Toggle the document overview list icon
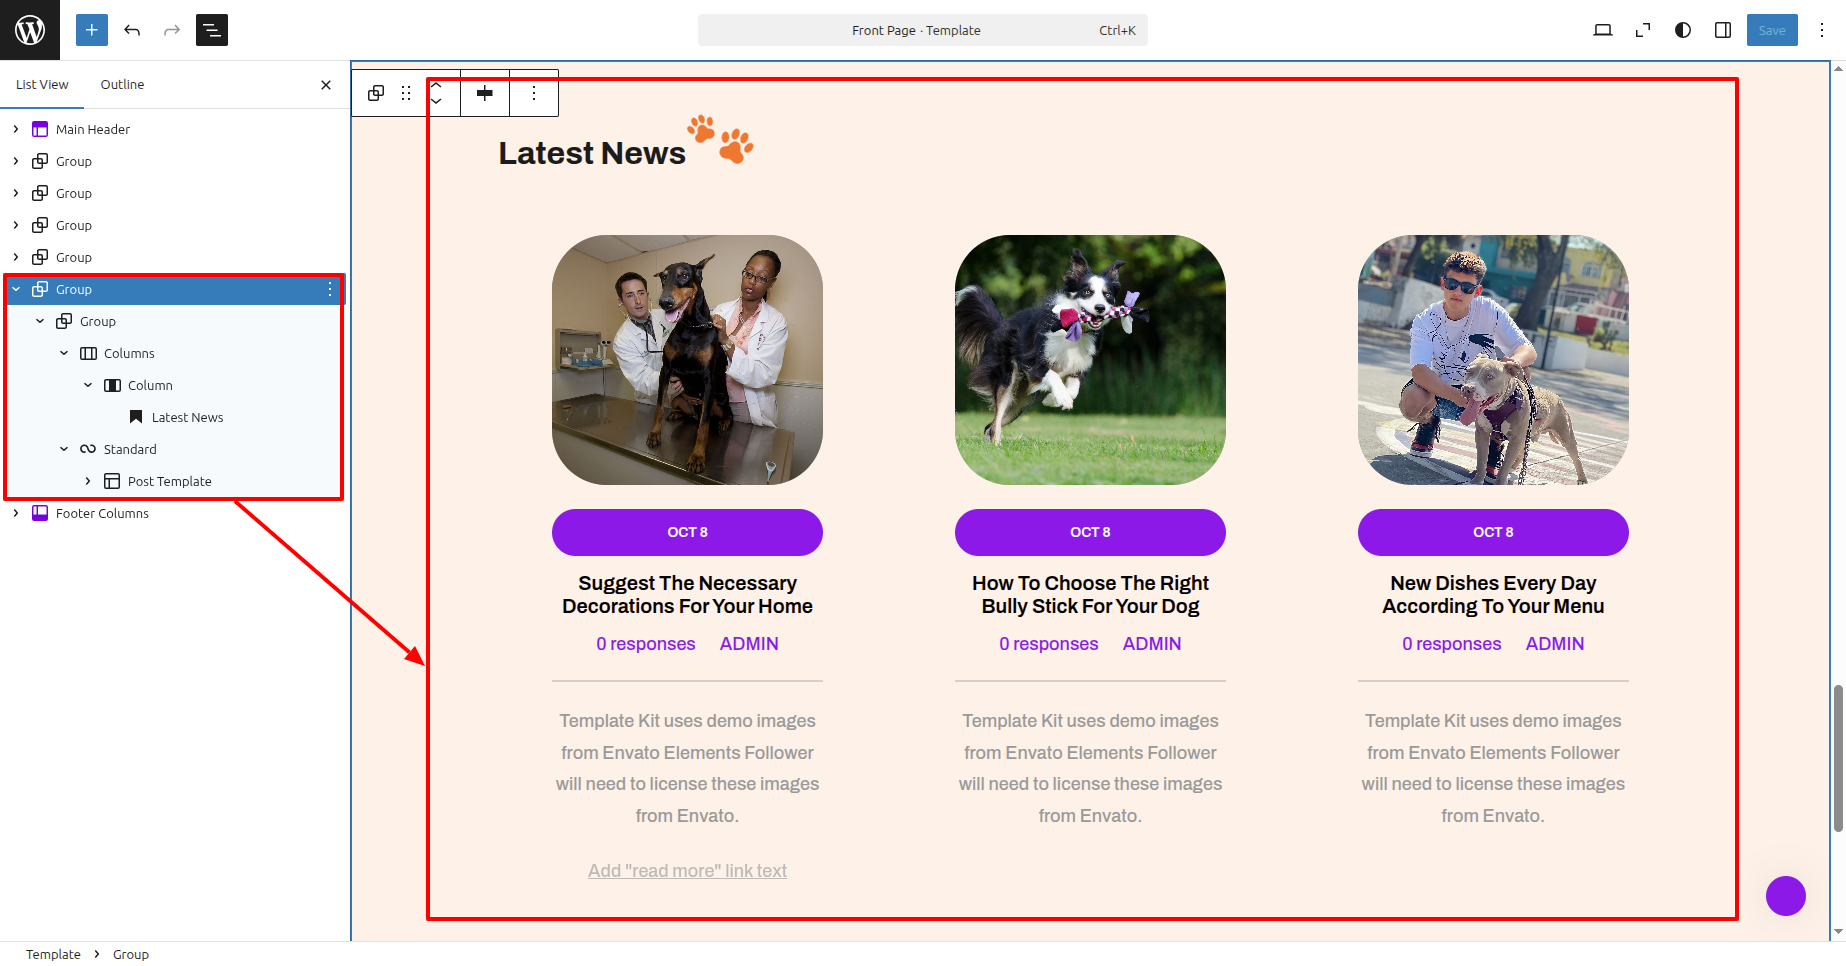 click(212, 30)
